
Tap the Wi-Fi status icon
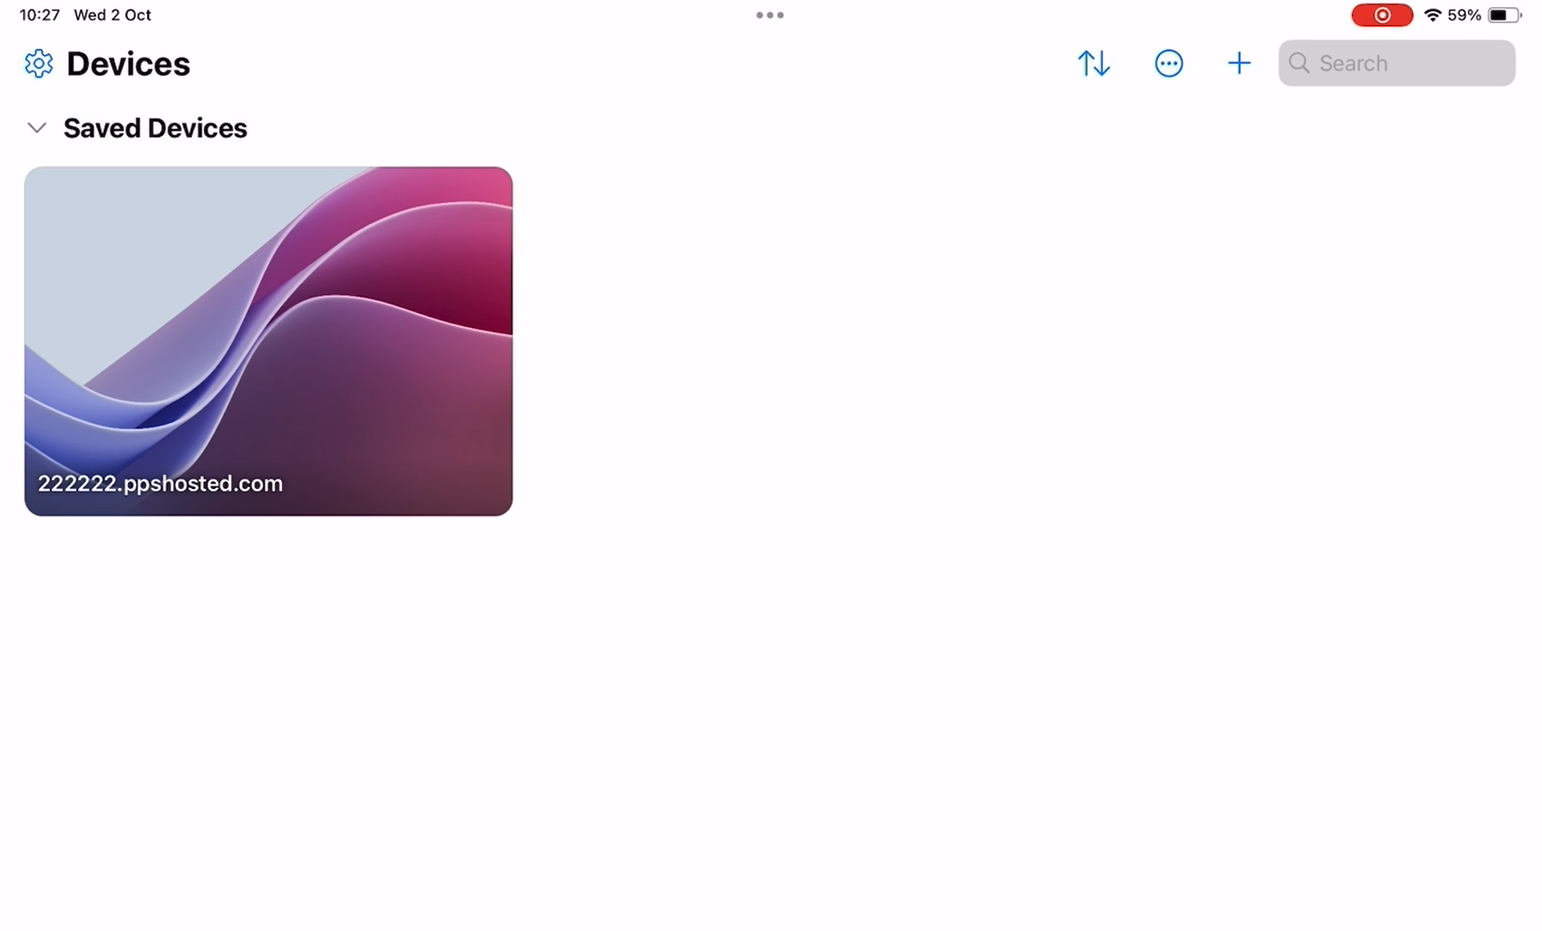[1432, 15]
